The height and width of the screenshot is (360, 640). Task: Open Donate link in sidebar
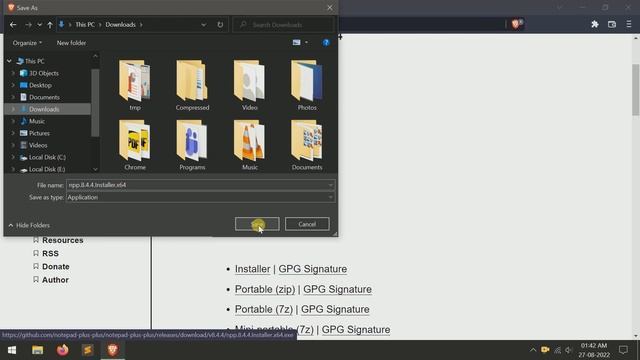56,267
